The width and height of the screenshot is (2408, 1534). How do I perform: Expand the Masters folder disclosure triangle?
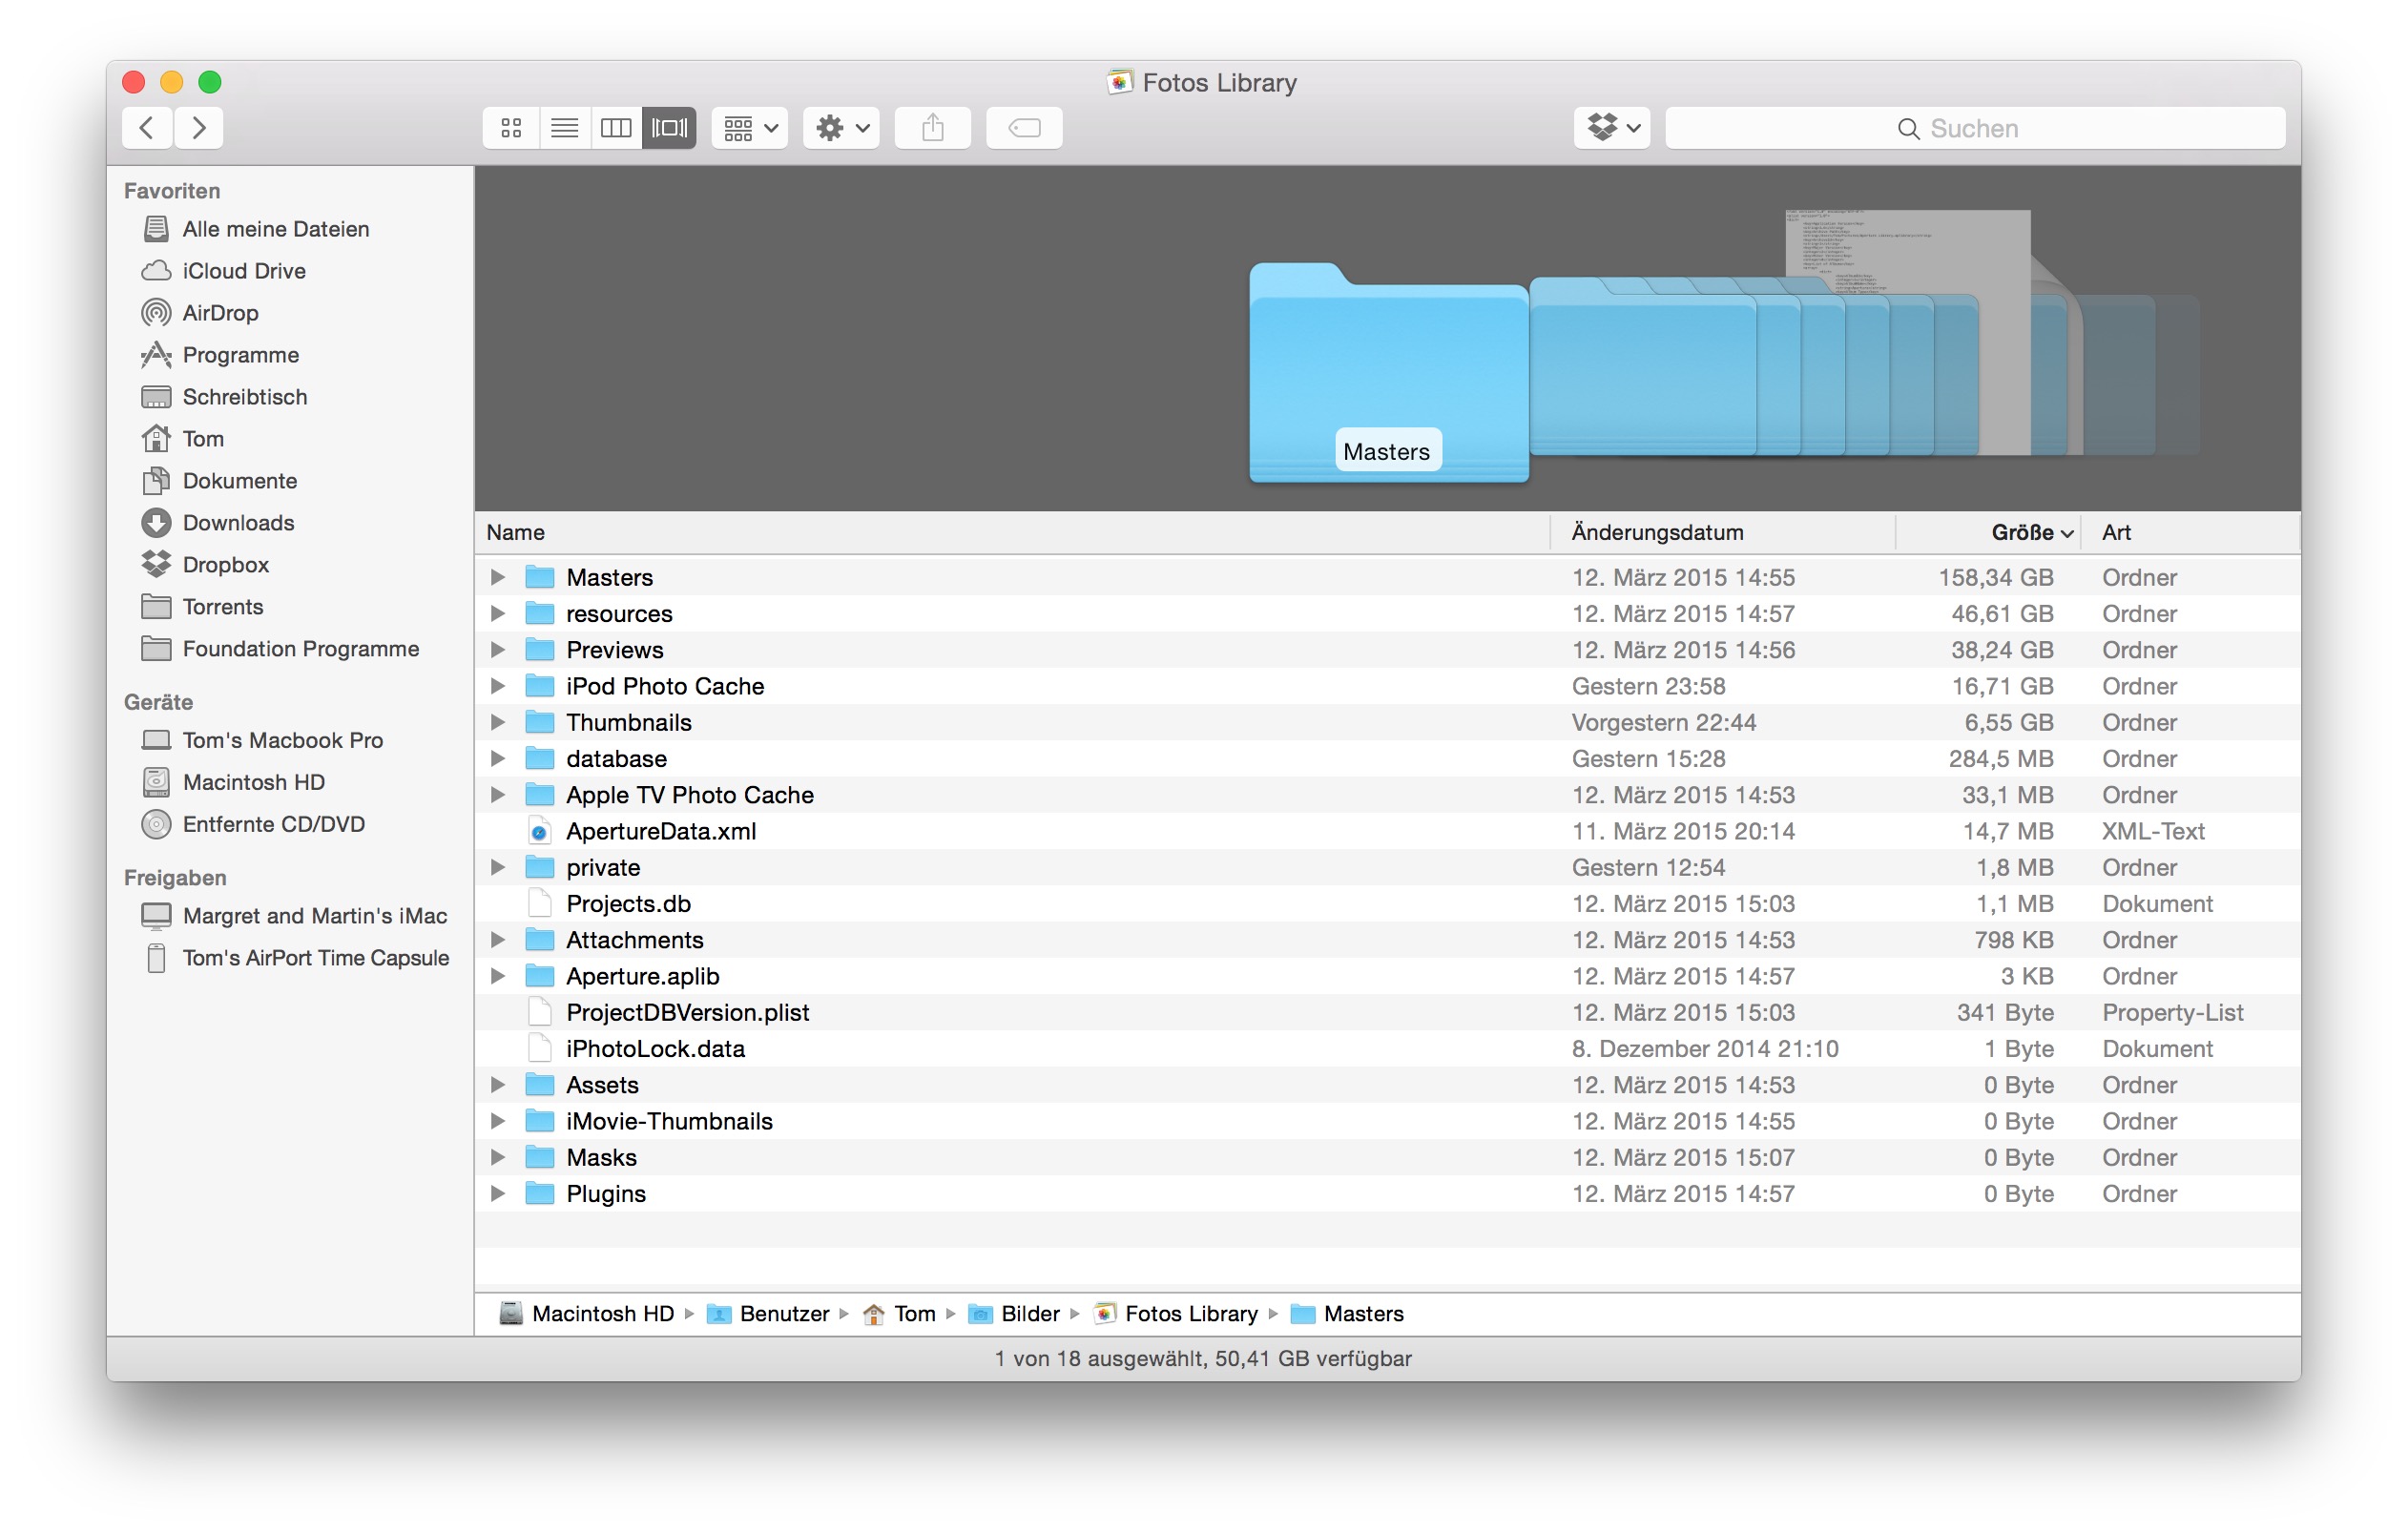[497, 577]
